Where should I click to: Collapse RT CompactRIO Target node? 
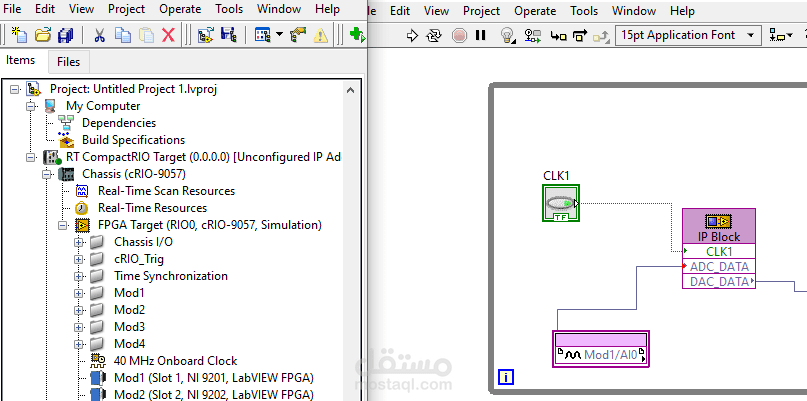[x=31, y=157]
